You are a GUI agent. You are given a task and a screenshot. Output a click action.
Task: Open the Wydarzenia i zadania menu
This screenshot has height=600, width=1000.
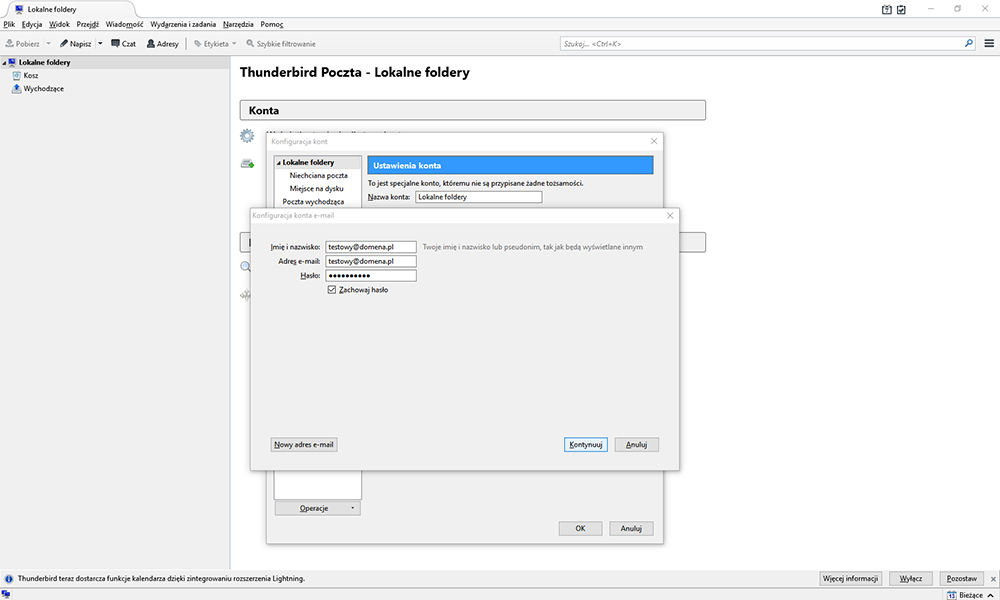pyautogui.click(x=183, y=24)
